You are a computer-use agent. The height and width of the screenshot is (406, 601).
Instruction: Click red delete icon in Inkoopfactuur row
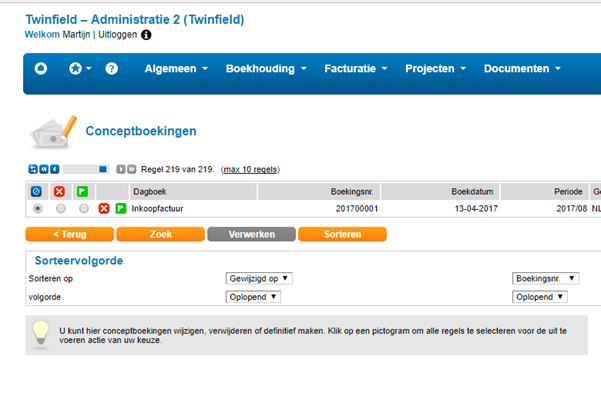click(x=104, y=209)
